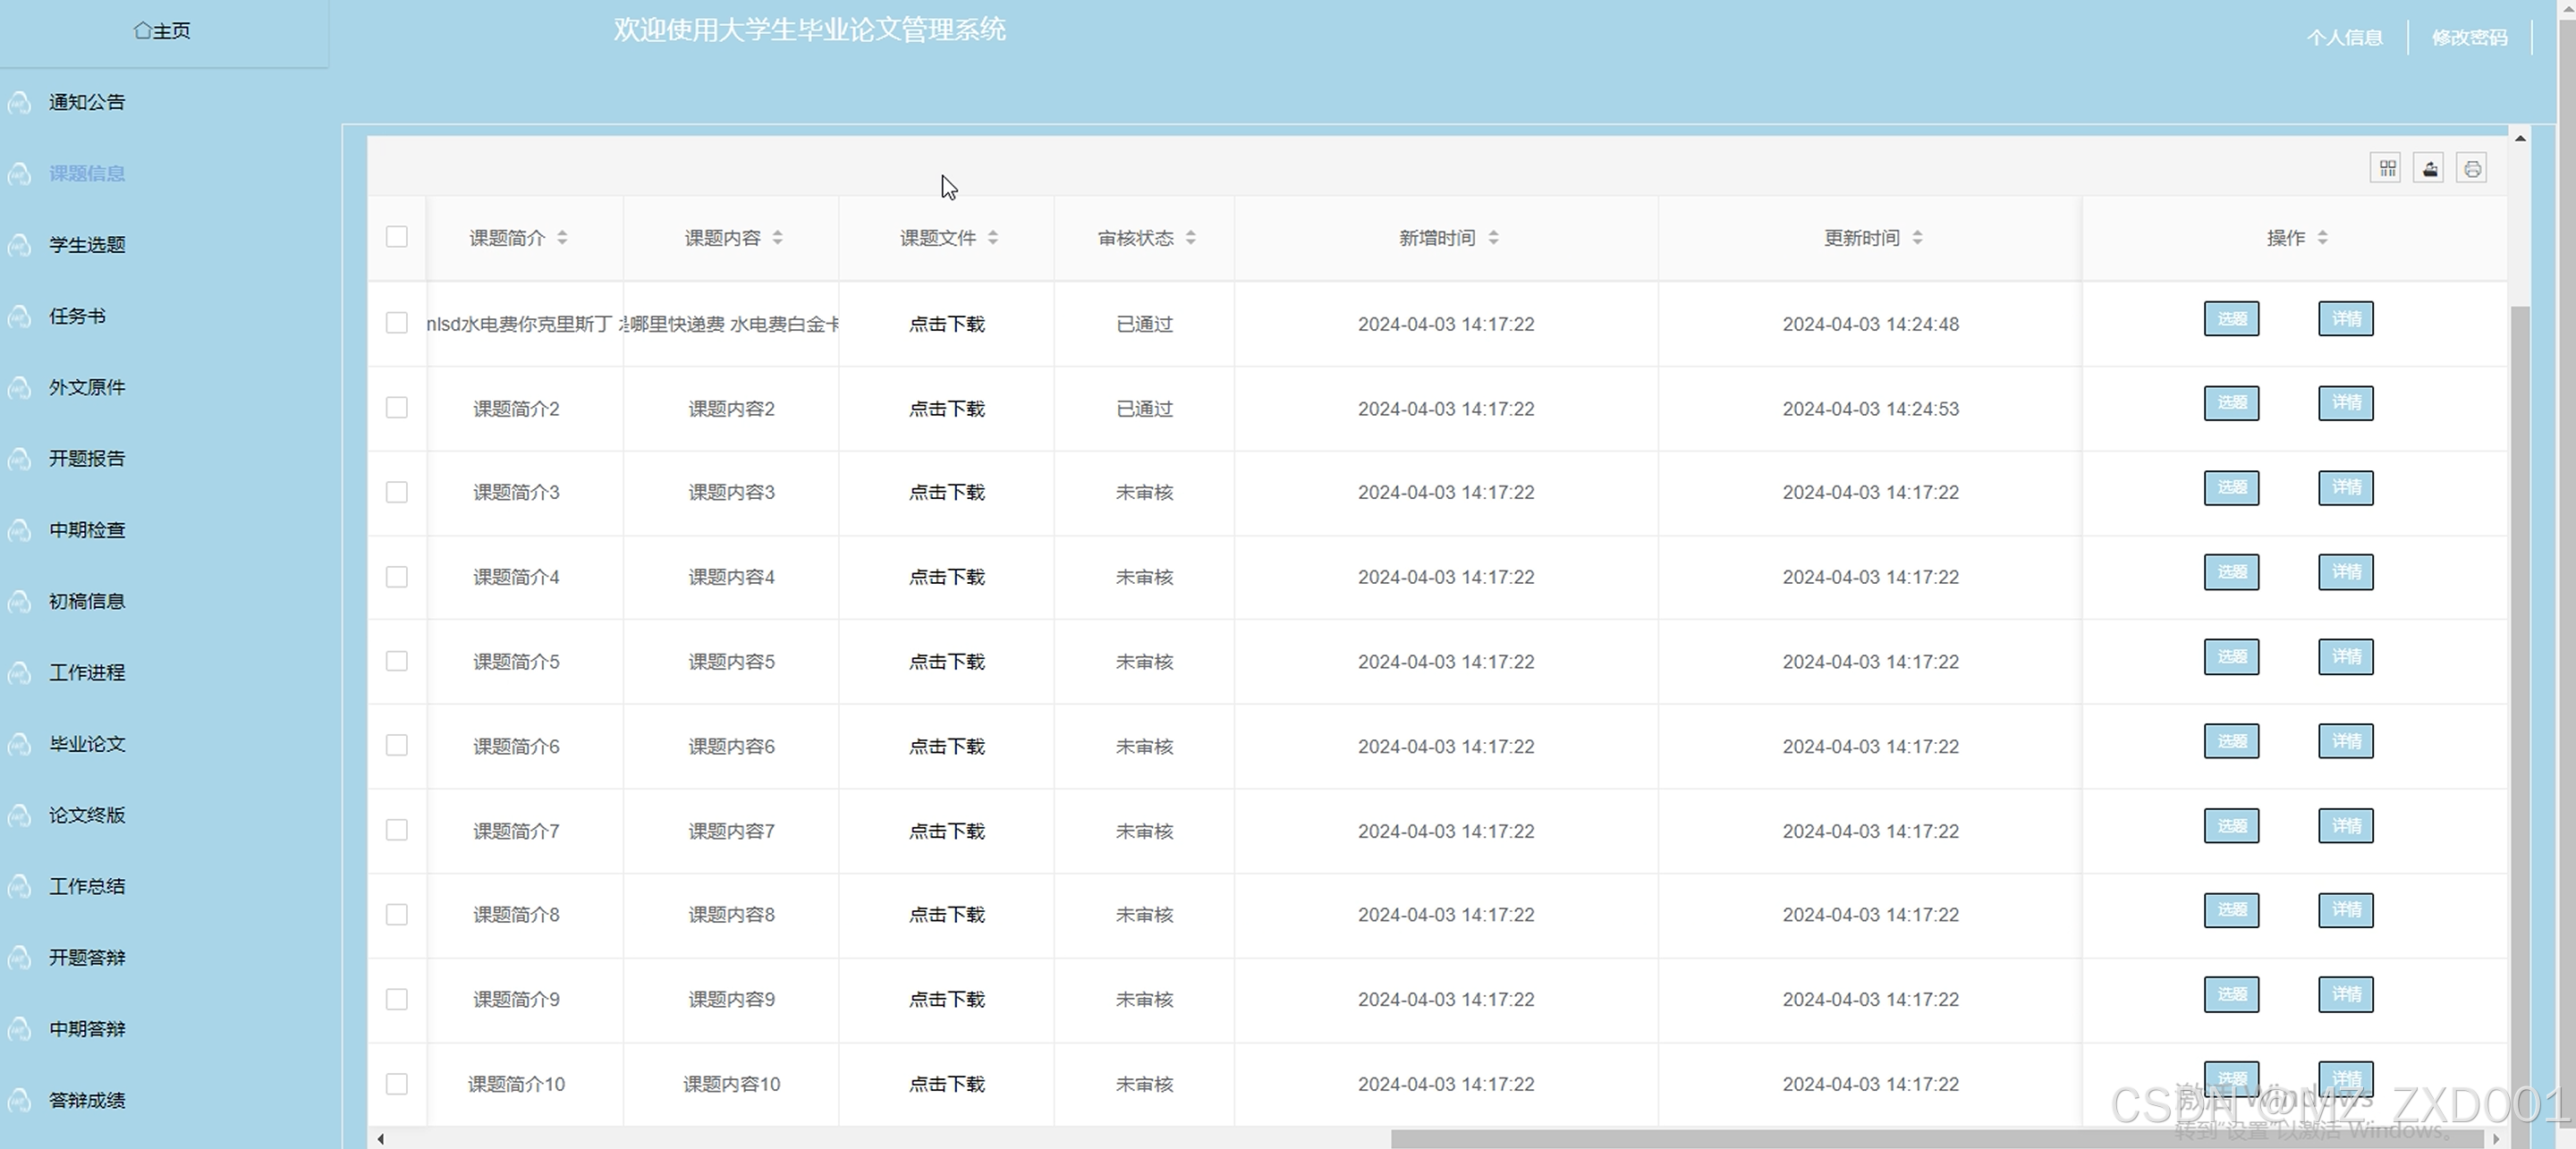Toggle the select-all checkbox in table header
Viewport: 2576px width, 1149px height.
pos(397,237)
